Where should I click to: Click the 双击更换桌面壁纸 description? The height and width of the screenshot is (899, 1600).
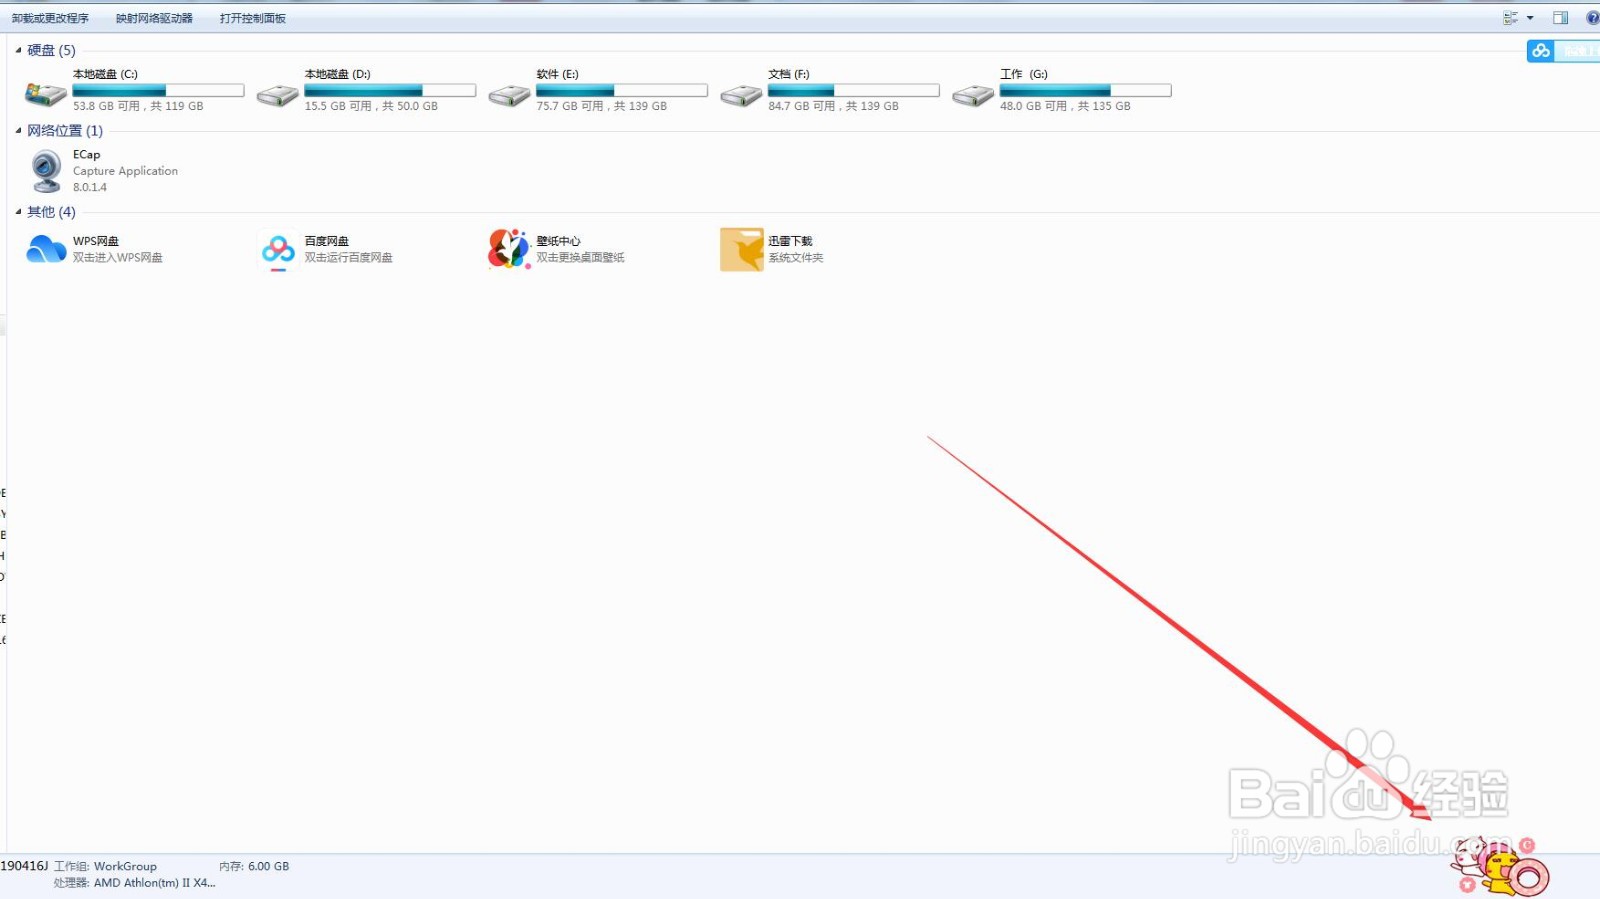pyautogui.click(x=580, y=257)
